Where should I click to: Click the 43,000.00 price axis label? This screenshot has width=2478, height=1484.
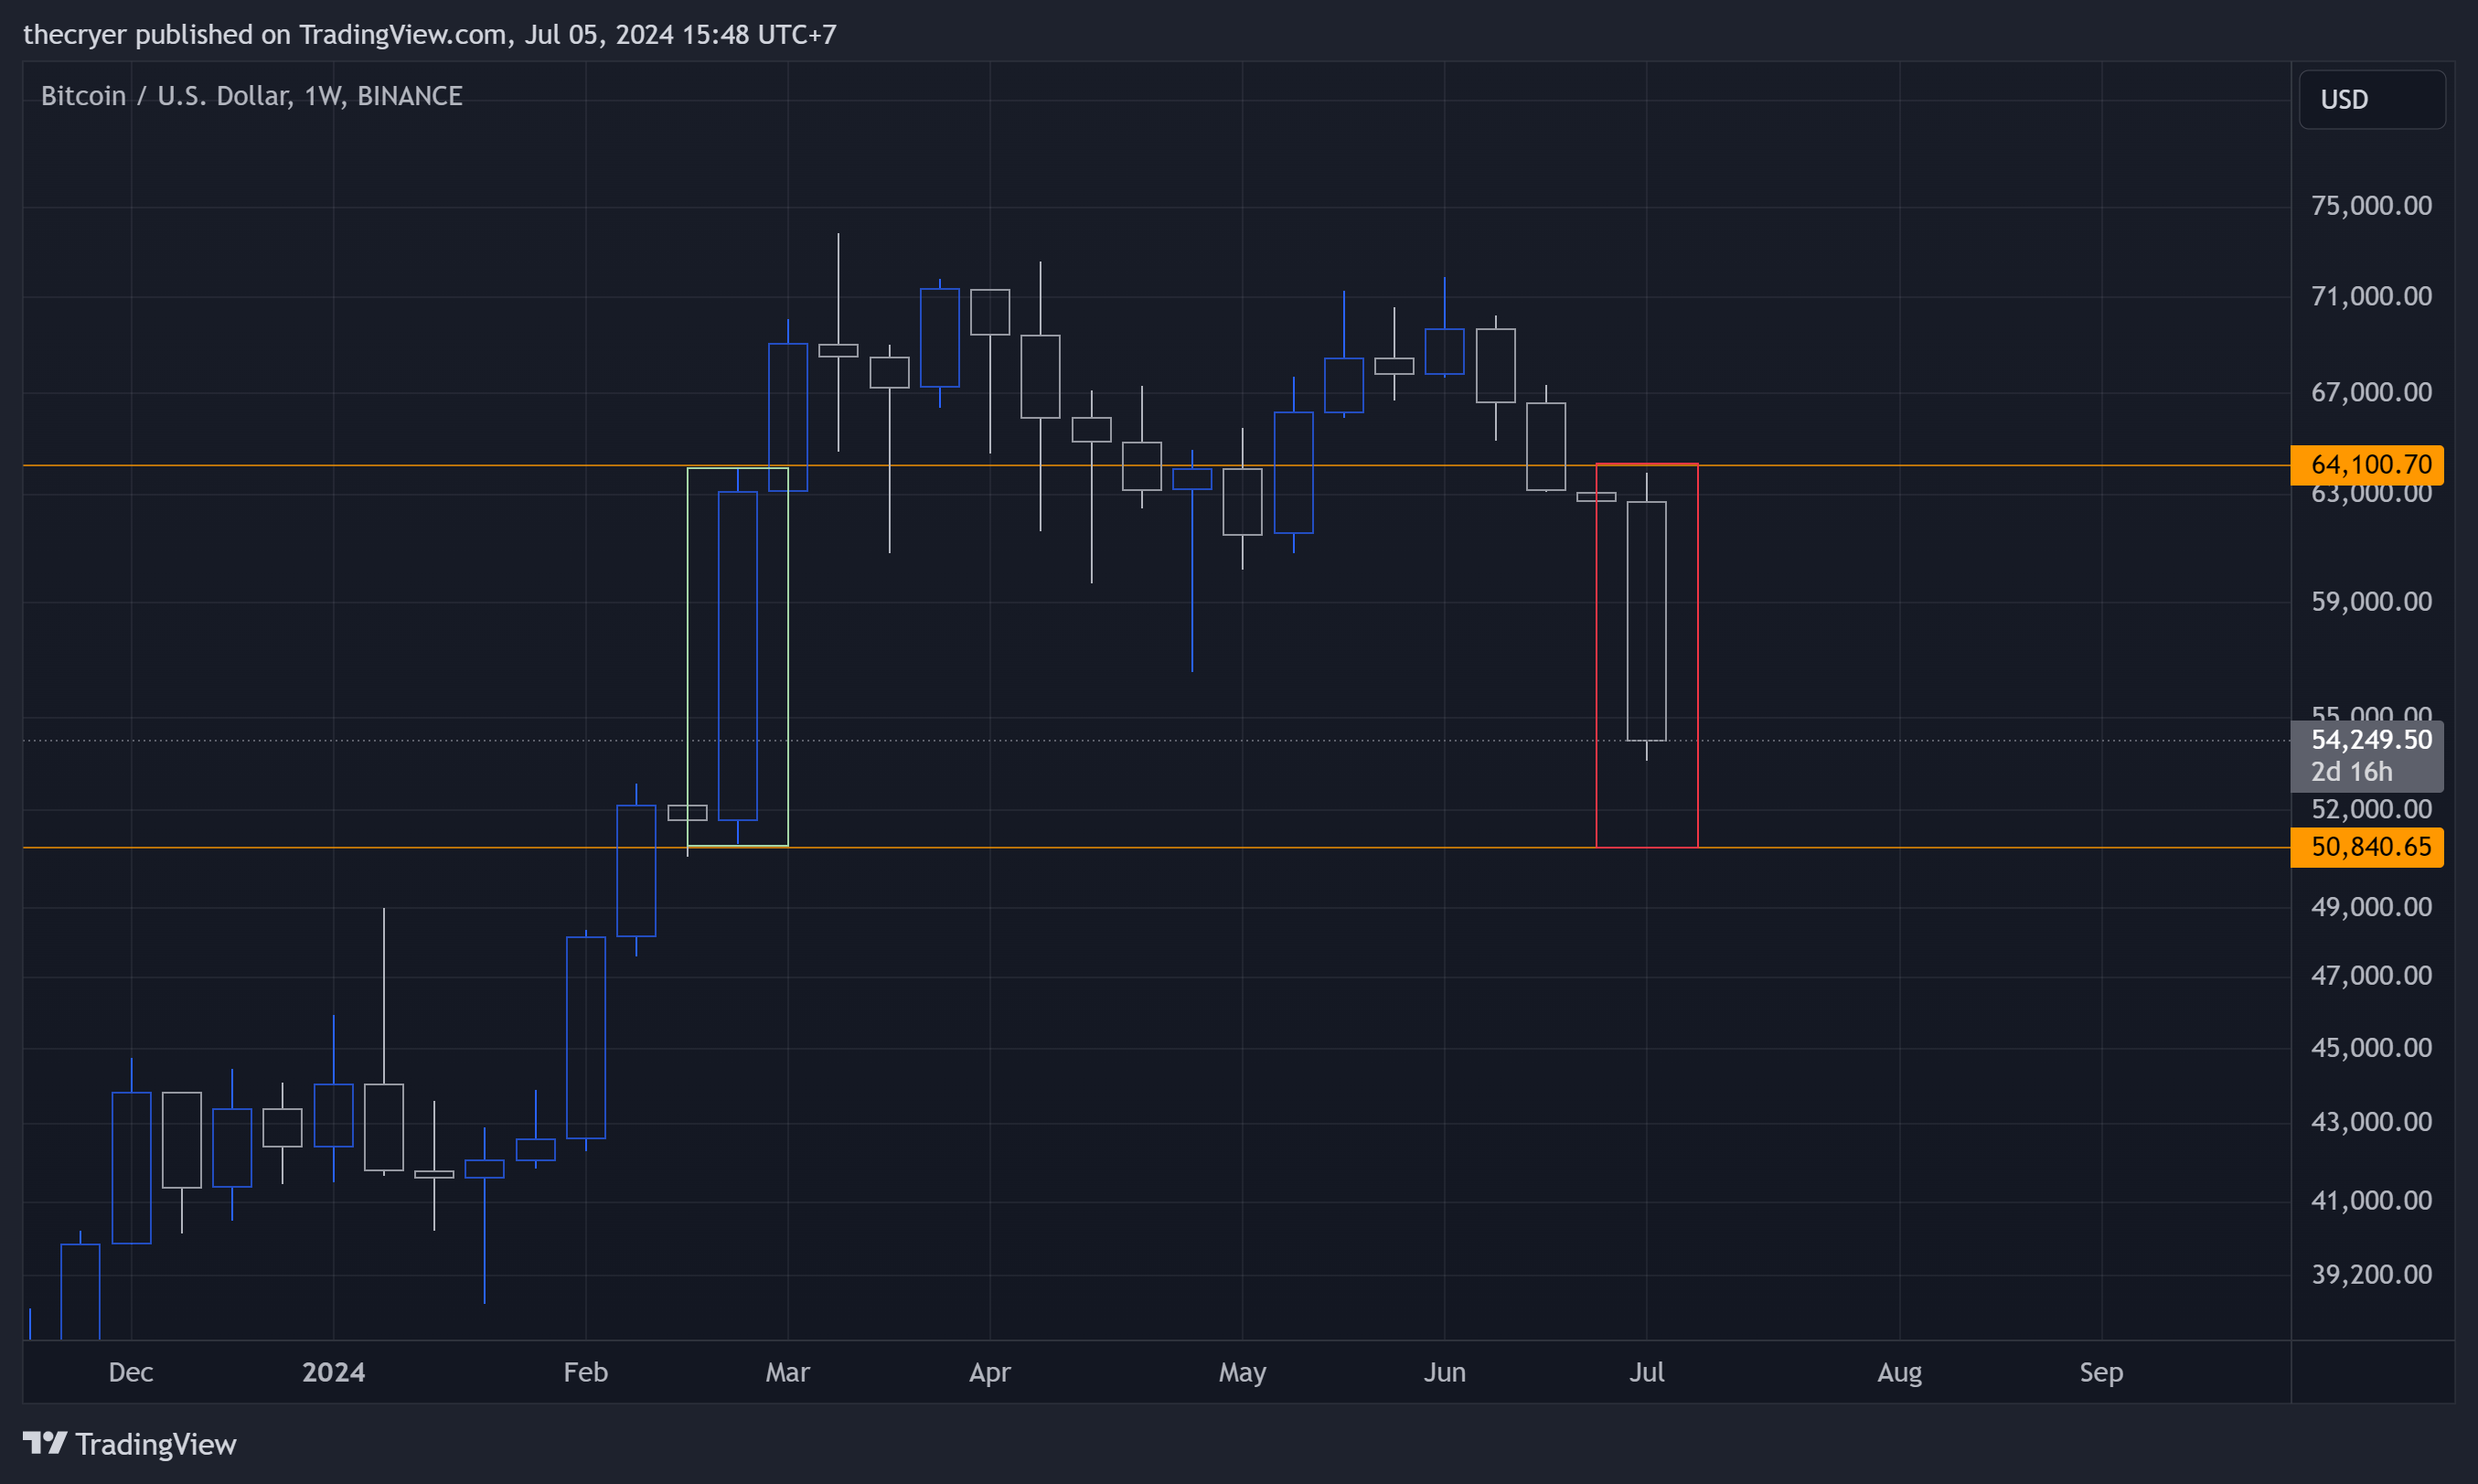(2371, 1122)
